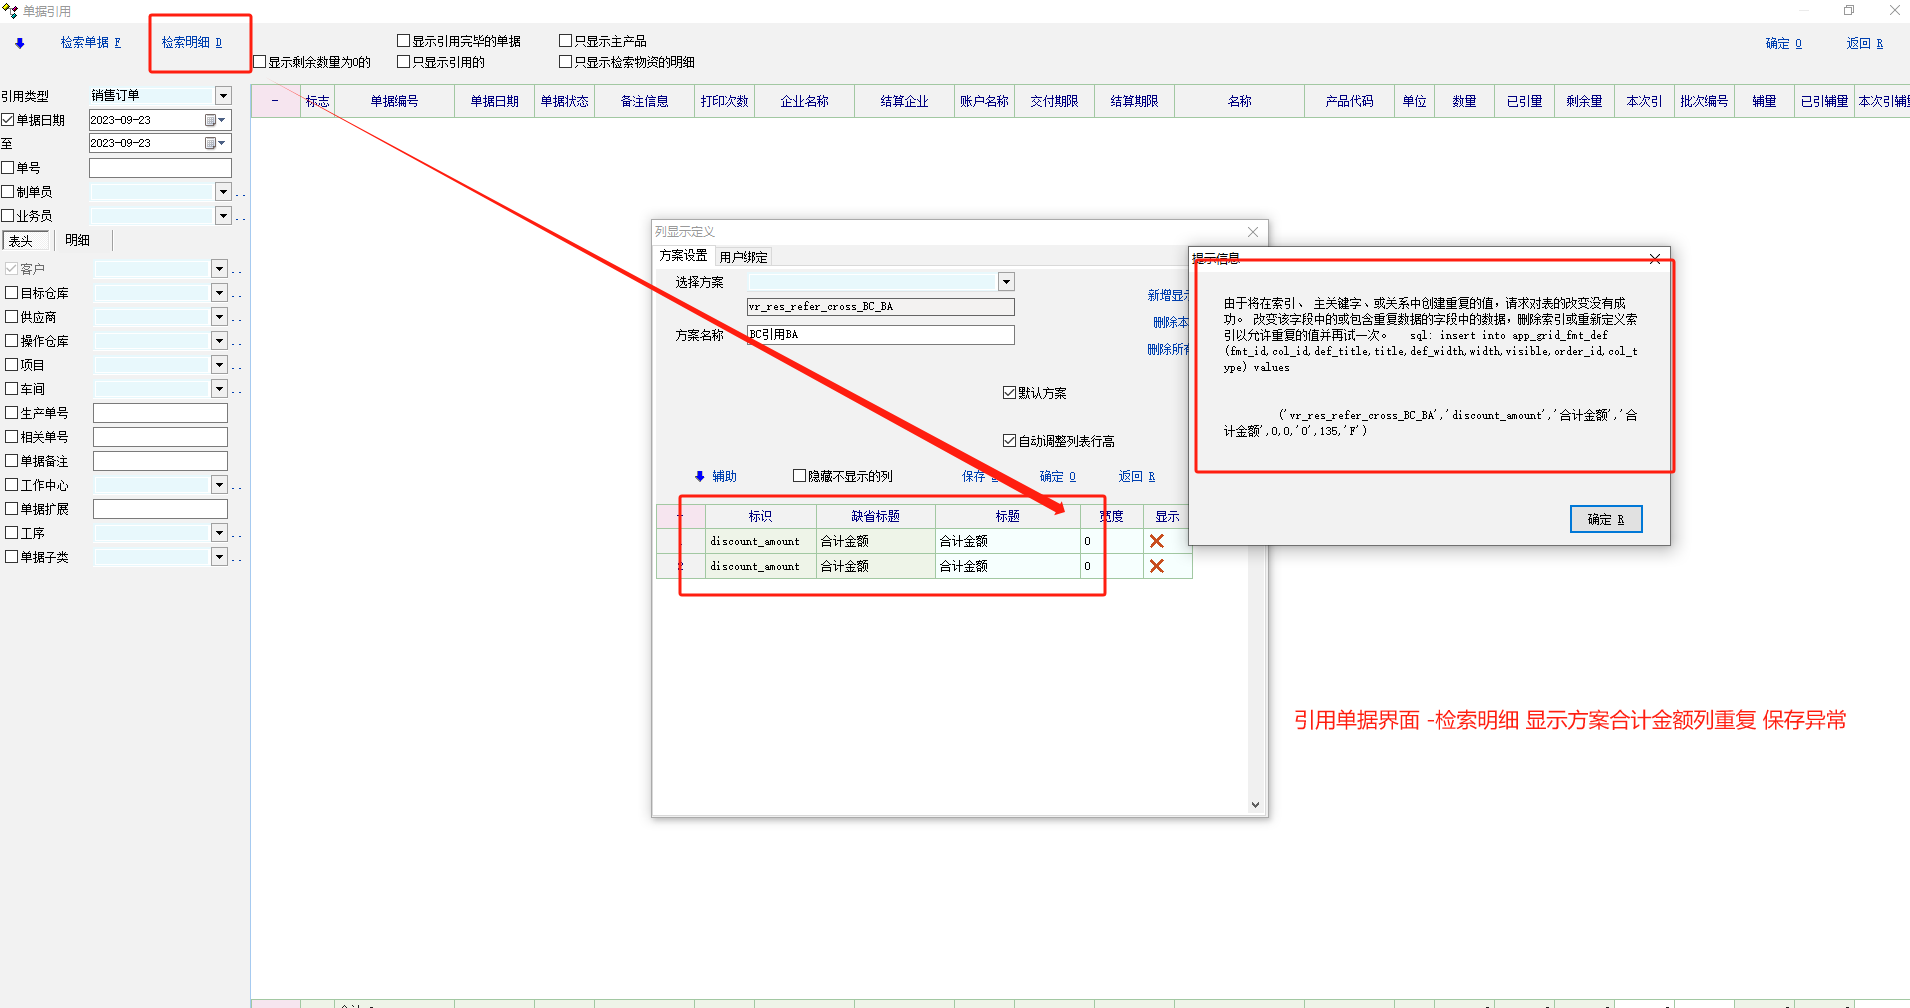Viewport: 1910px width, 1008px height.
Task: Close the 提示信息 error dialog with X
Action: click(x=1655, y=259)
